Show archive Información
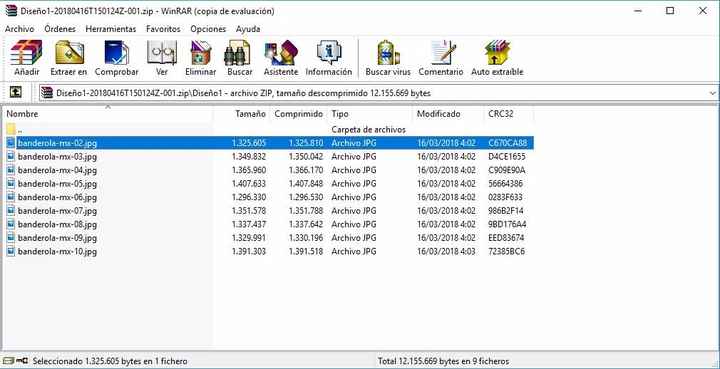This screenshot has width=720, height=369. (x=329, y=58)
